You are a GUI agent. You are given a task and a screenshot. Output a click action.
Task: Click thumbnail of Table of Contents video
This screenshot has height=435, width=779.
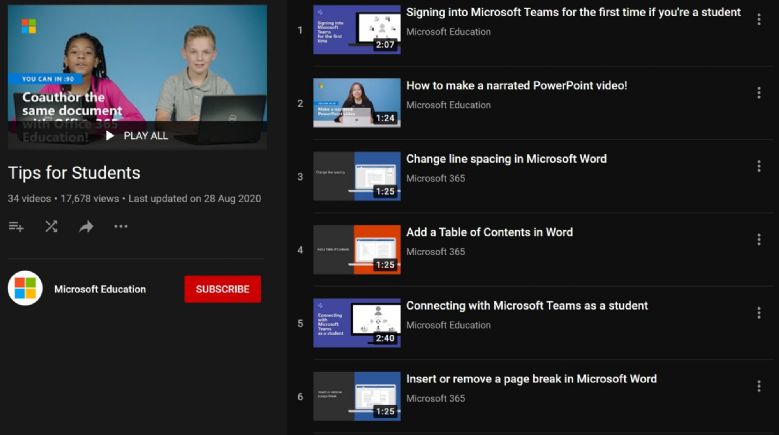coord(357,250)
